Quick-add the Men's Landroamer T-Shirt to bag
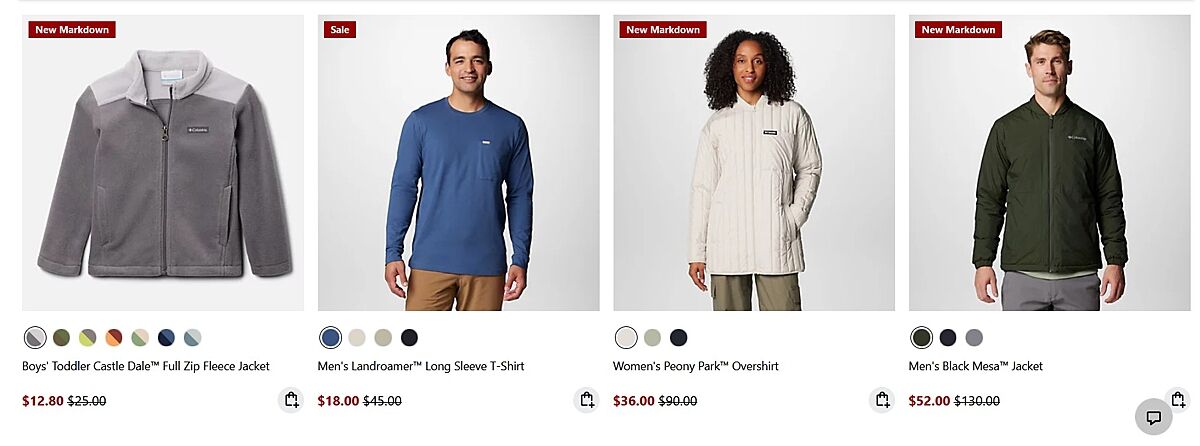This screenshot has height=446, width=1200. pyautogui.click(x=586, y=400)
